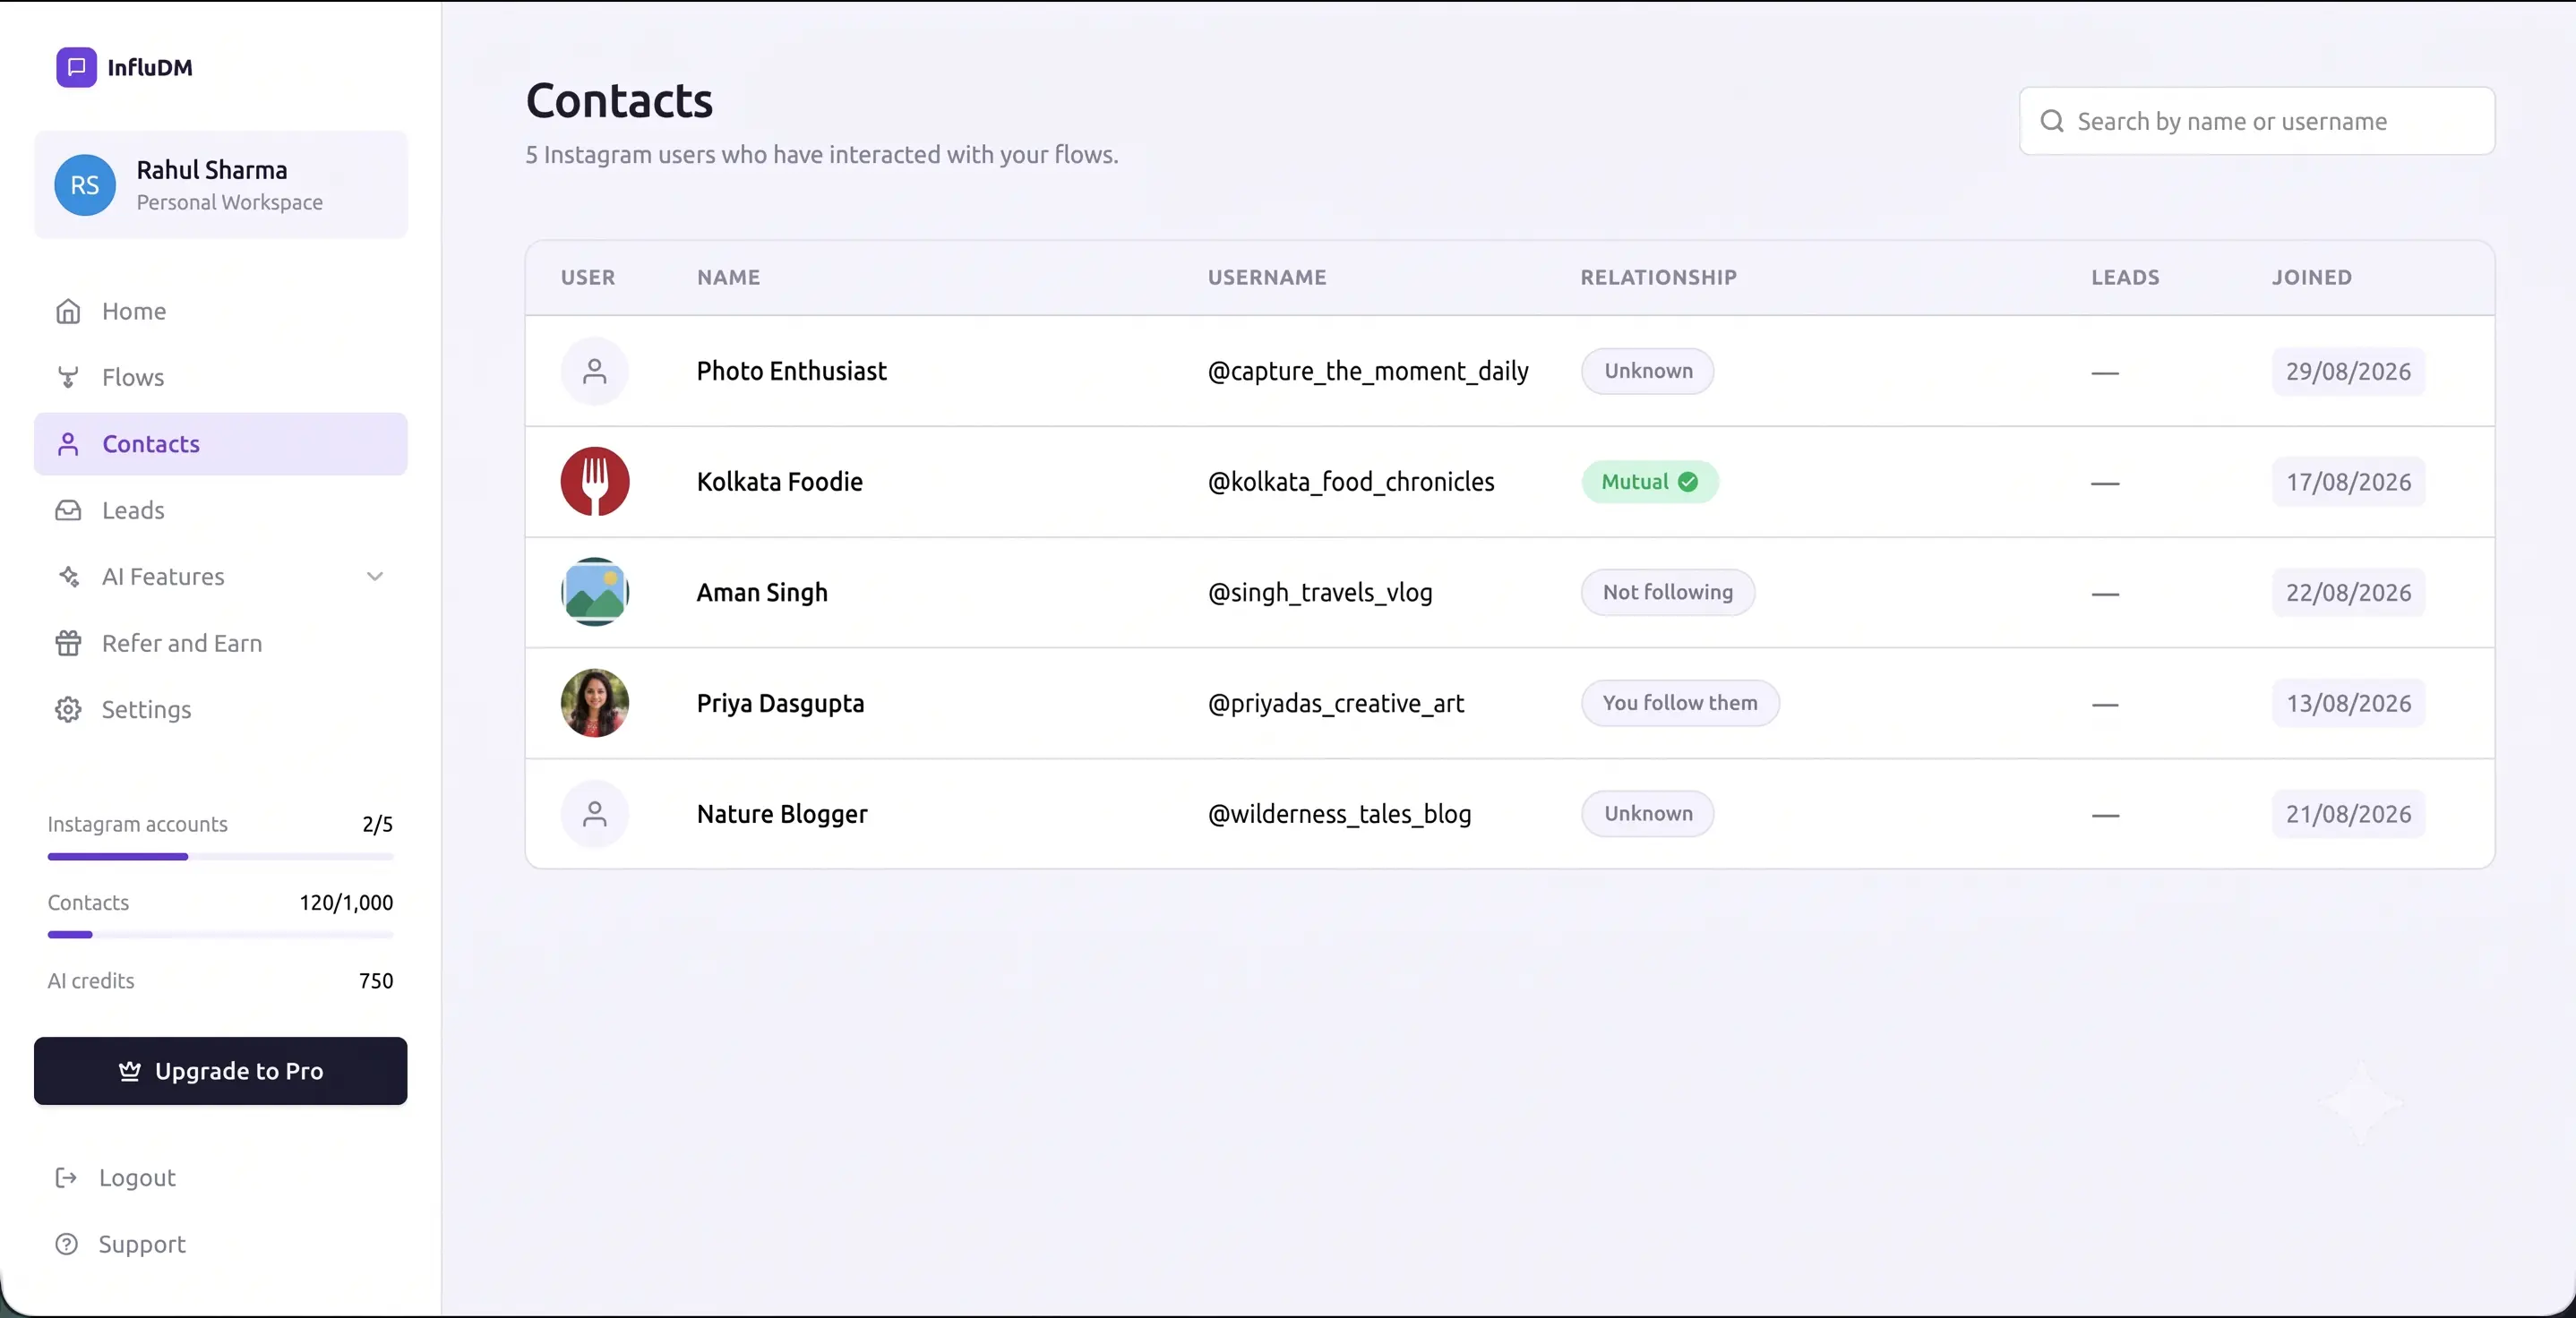Click the Upgrade to Pro button
Image resolution: width=2576 pixels, height=1318 pixels.
[x=221, y=1071]
